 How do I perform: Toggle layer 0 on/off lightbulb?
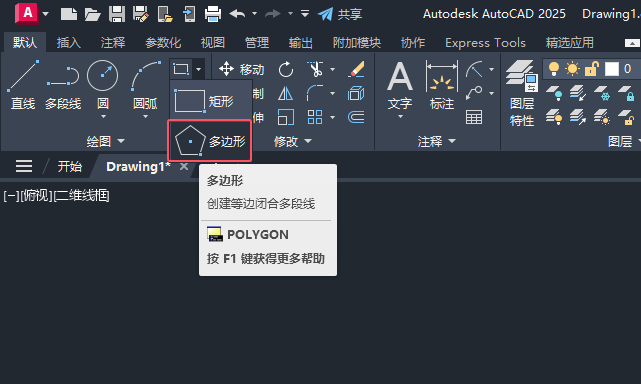[554, 69]
